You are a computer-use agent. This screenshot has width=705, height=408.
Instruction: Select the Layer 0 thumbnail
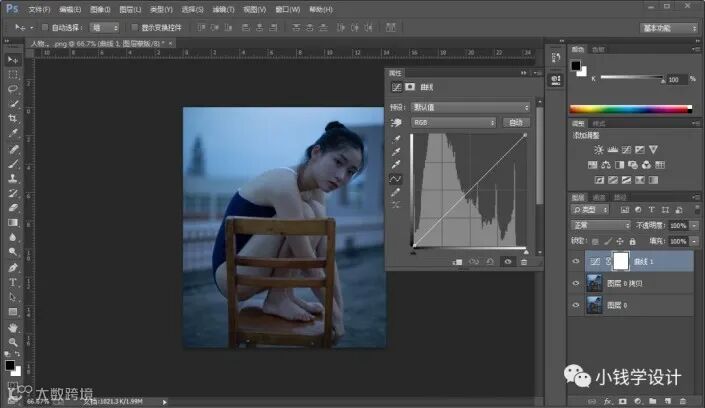pyautogui.click(x=594, y=305)
